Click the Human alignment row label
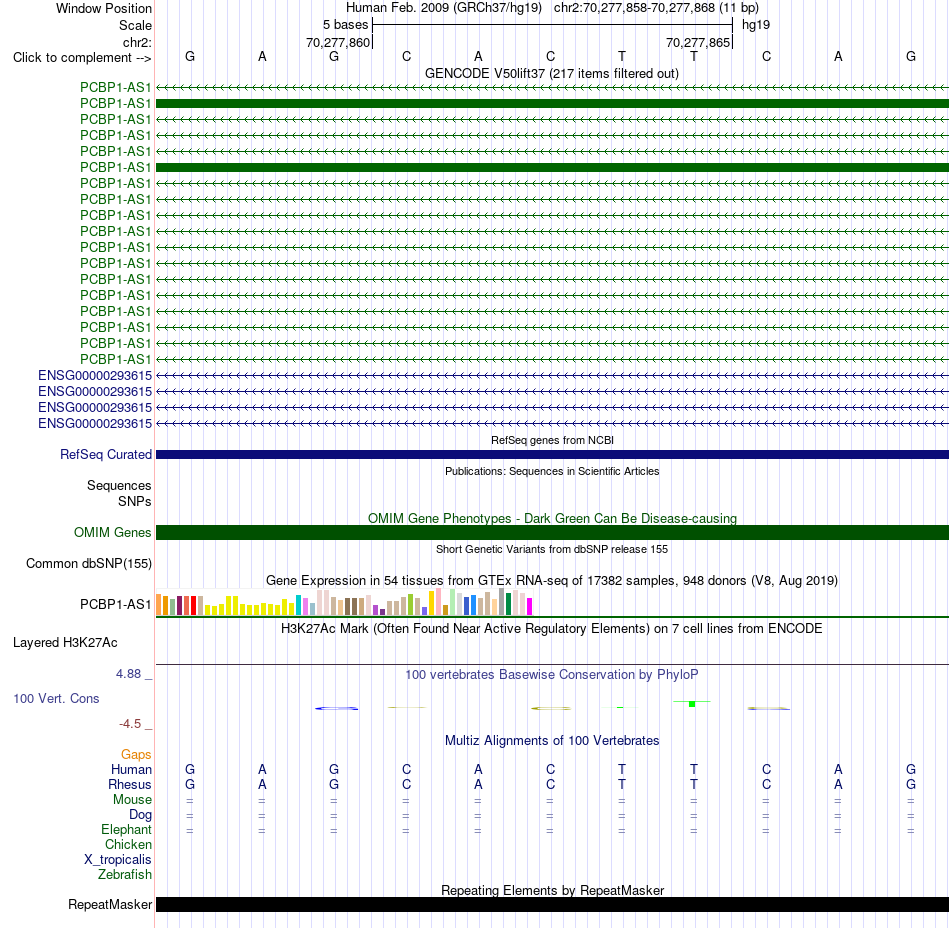Screen dimensions: 950x928 [x=131, y=769]
